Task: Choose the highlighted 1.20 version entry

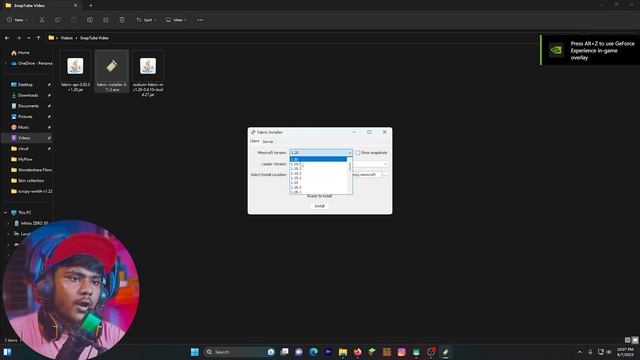Action: tap(318, 159)
